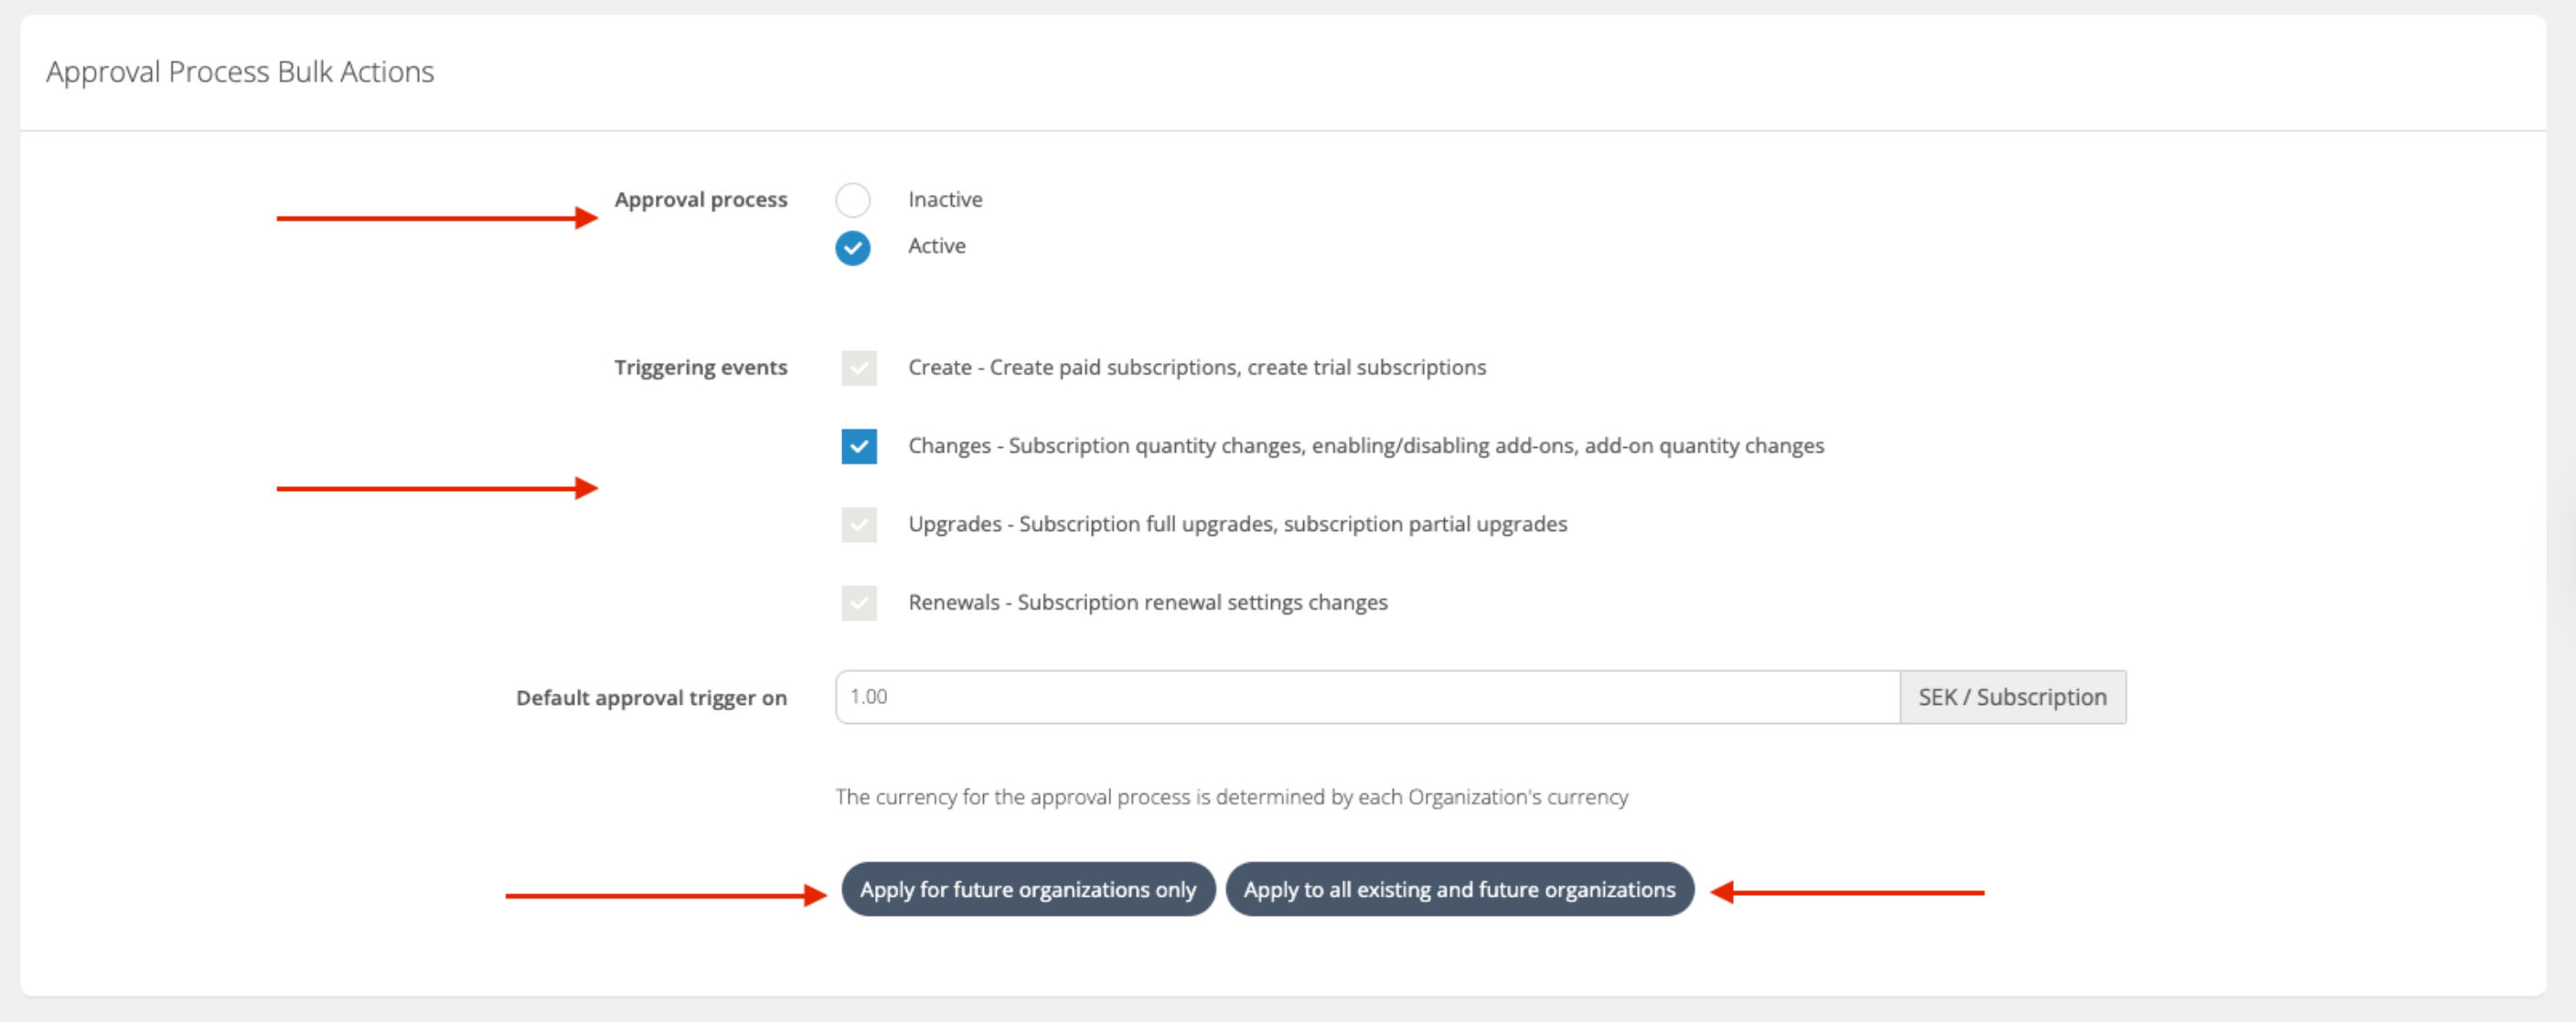Click the 'Triggering events' field label

pyautogui.click(x=700, y=368)
